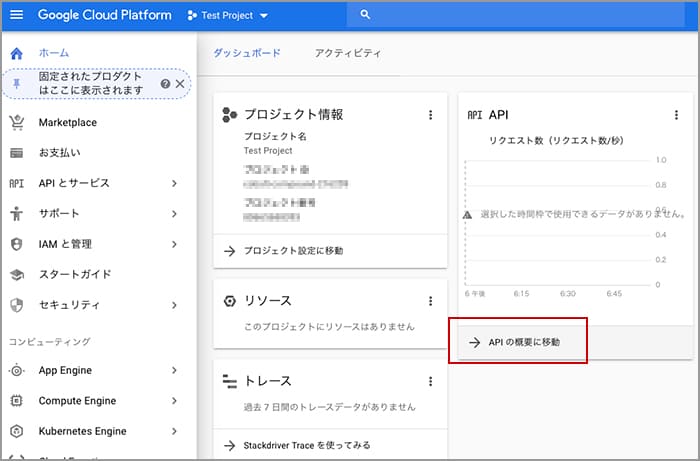Click the arrow beside プロジェクト設定に移動
This screenshot has height=461, width=700.
(229, 251)
